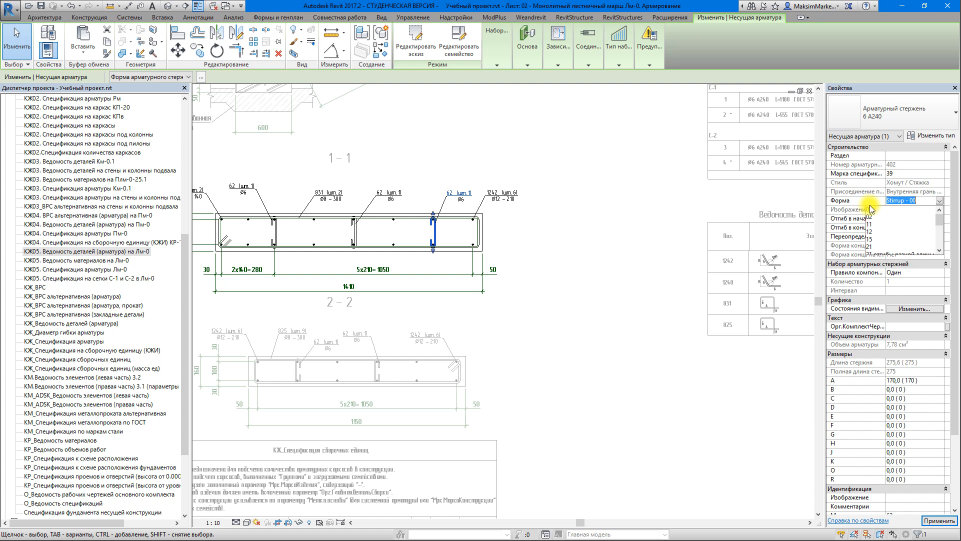
Task: Click the Save icon in quick access toolbar
Action: tap(42, 6)
